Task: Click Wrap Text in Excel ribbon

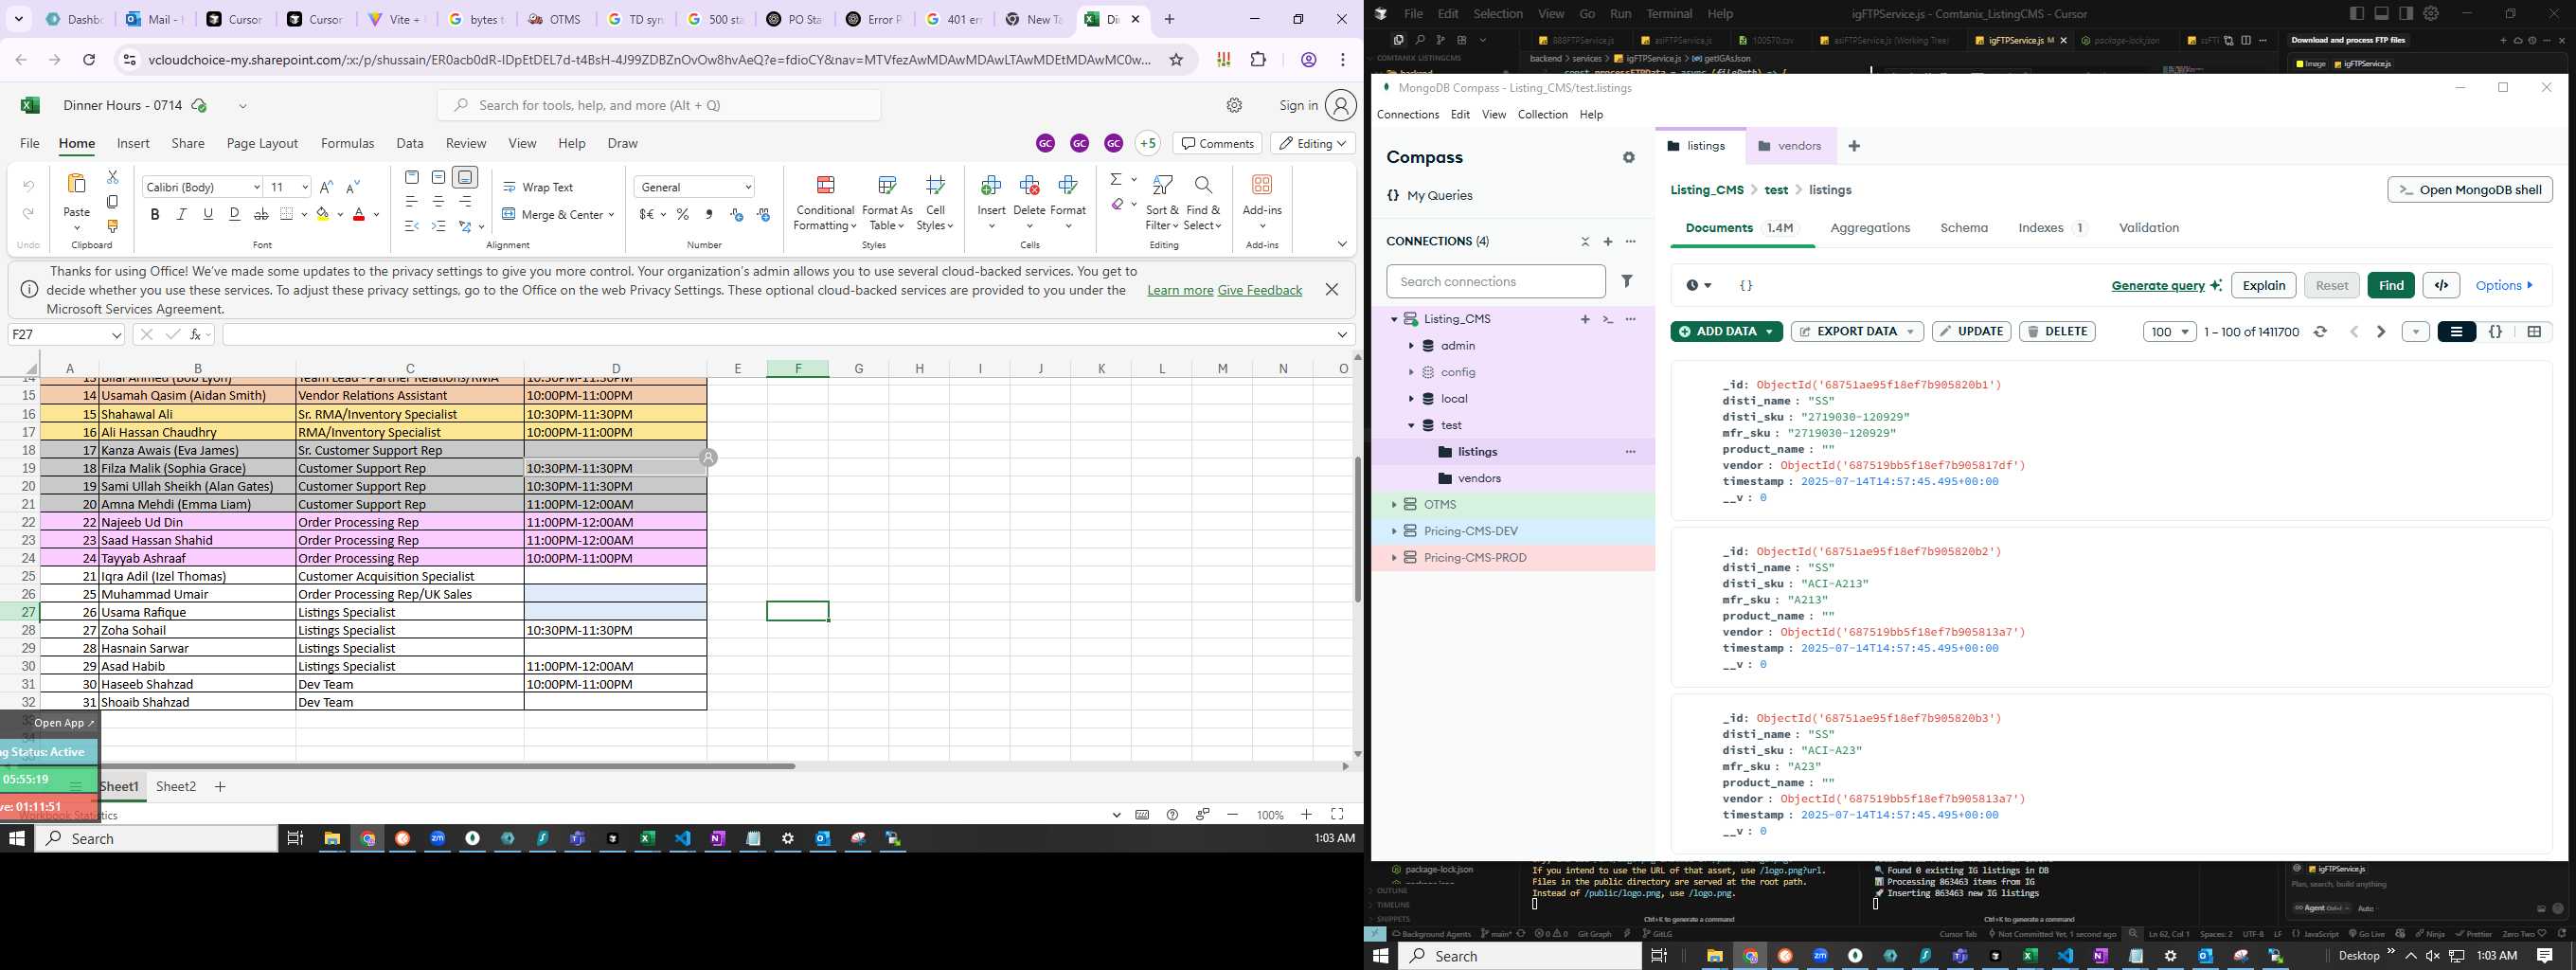Action: 538,187
